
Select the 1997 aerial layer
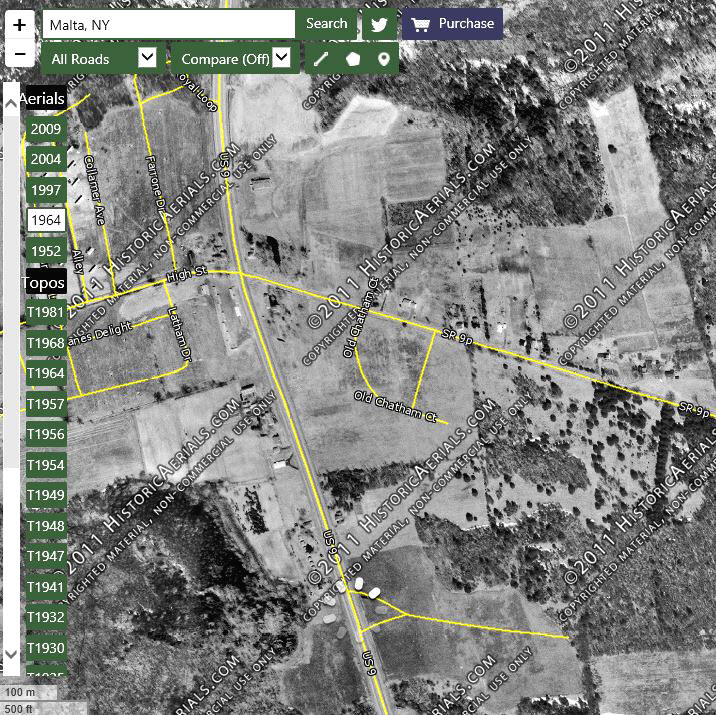[46, 190]
